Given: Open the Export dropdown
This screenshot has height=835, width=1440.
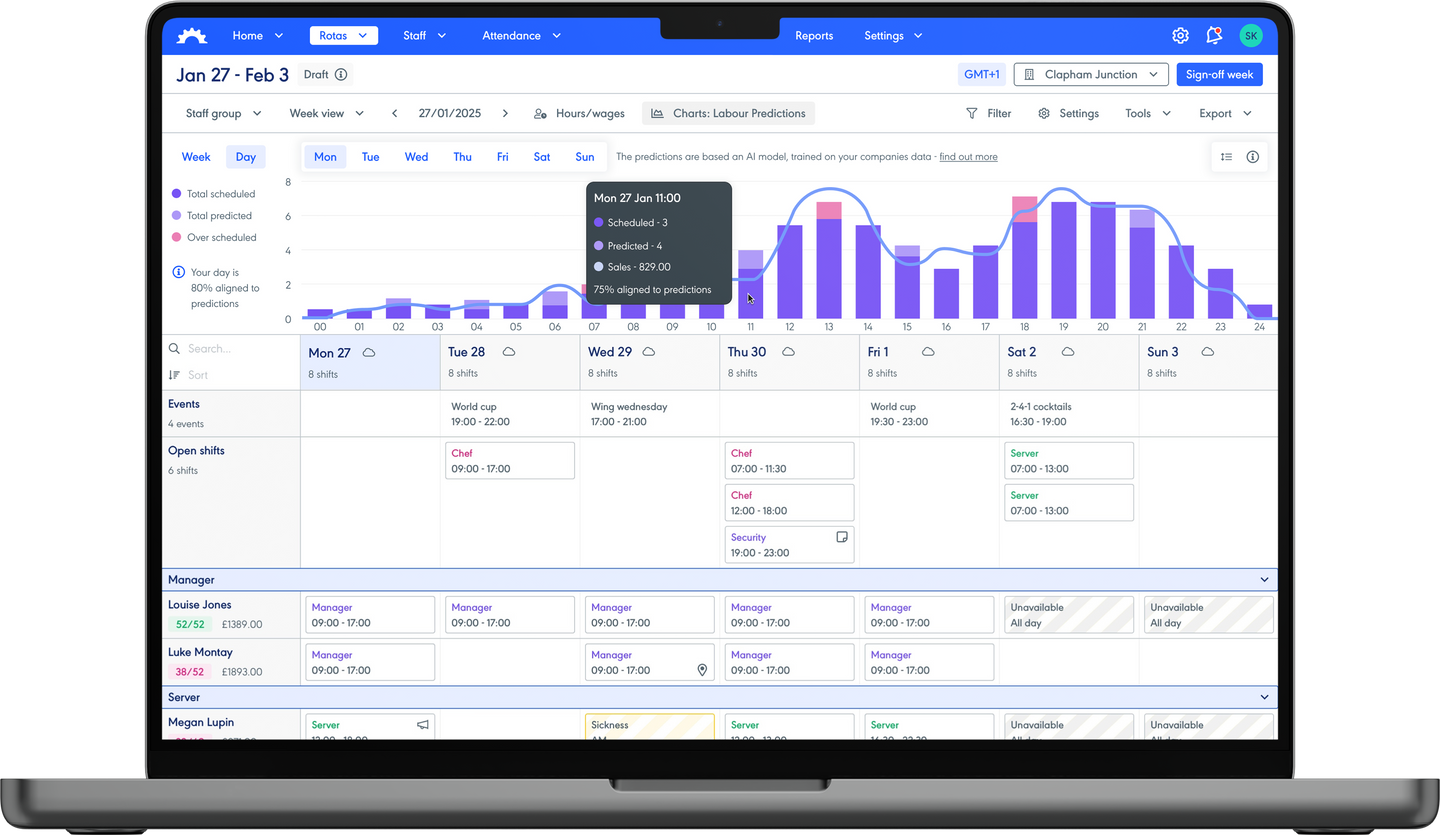Looking at the screenshot, I should [1224, 113].
